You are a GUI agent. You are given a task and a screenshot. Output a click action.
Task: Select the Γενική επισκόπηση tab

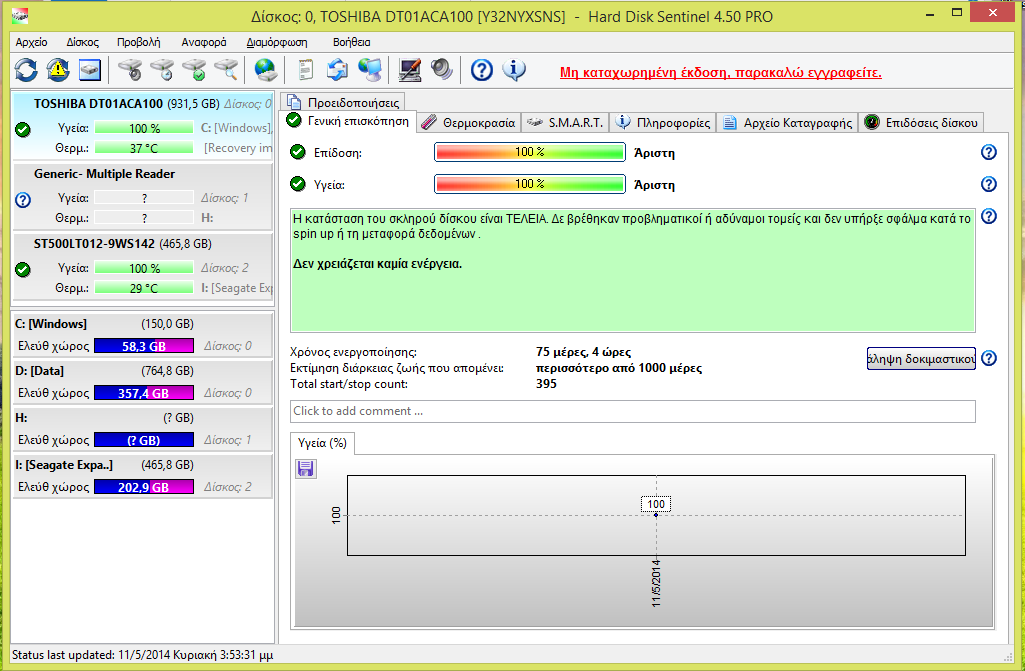tap(348, 121)
